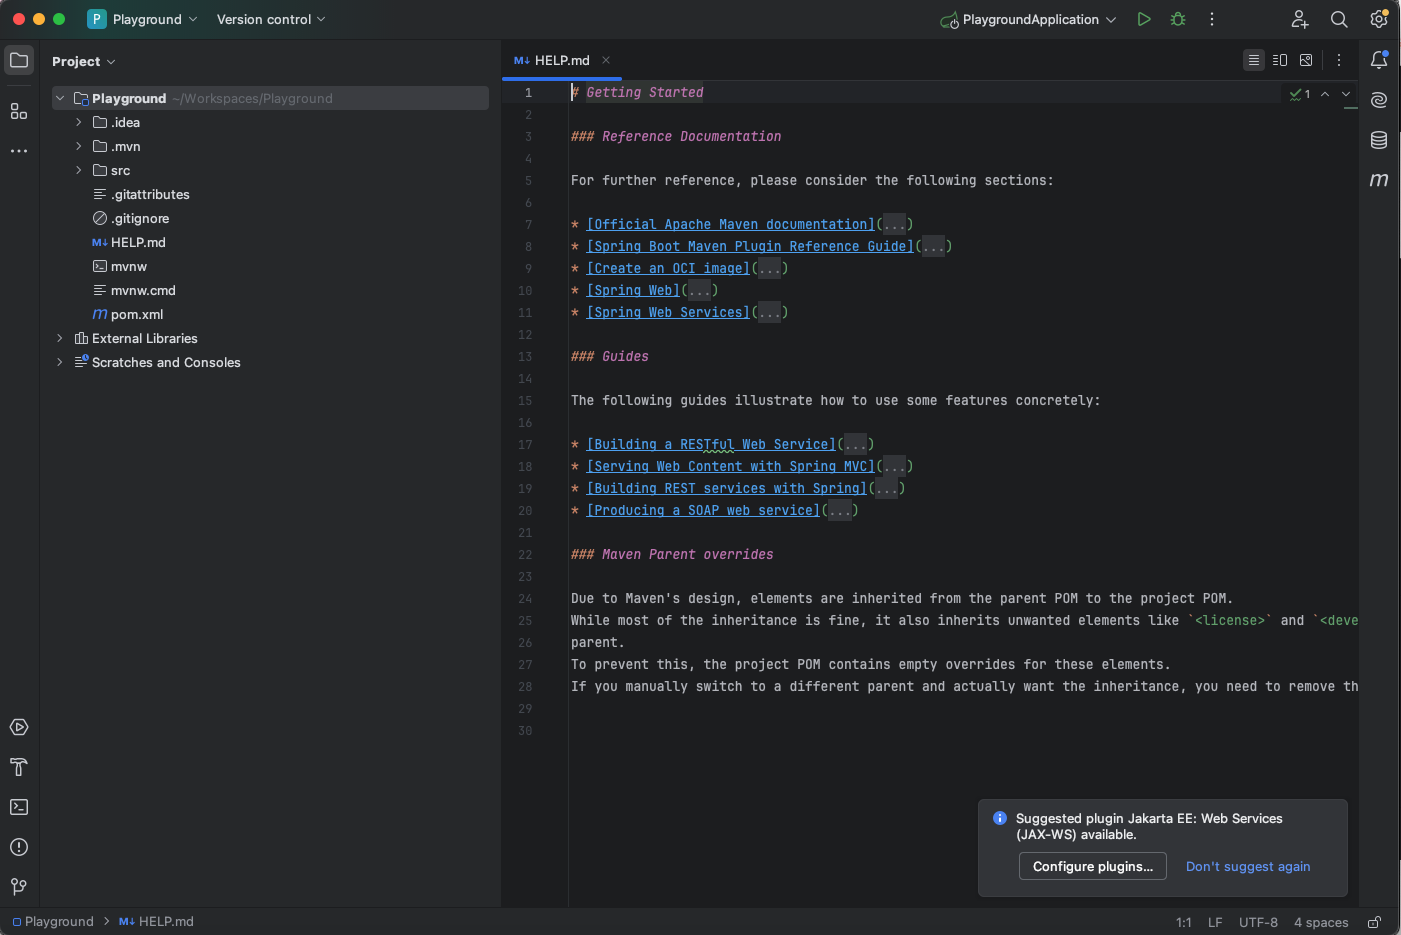Change 4 spaces indentation setting

click(1321, 922)
